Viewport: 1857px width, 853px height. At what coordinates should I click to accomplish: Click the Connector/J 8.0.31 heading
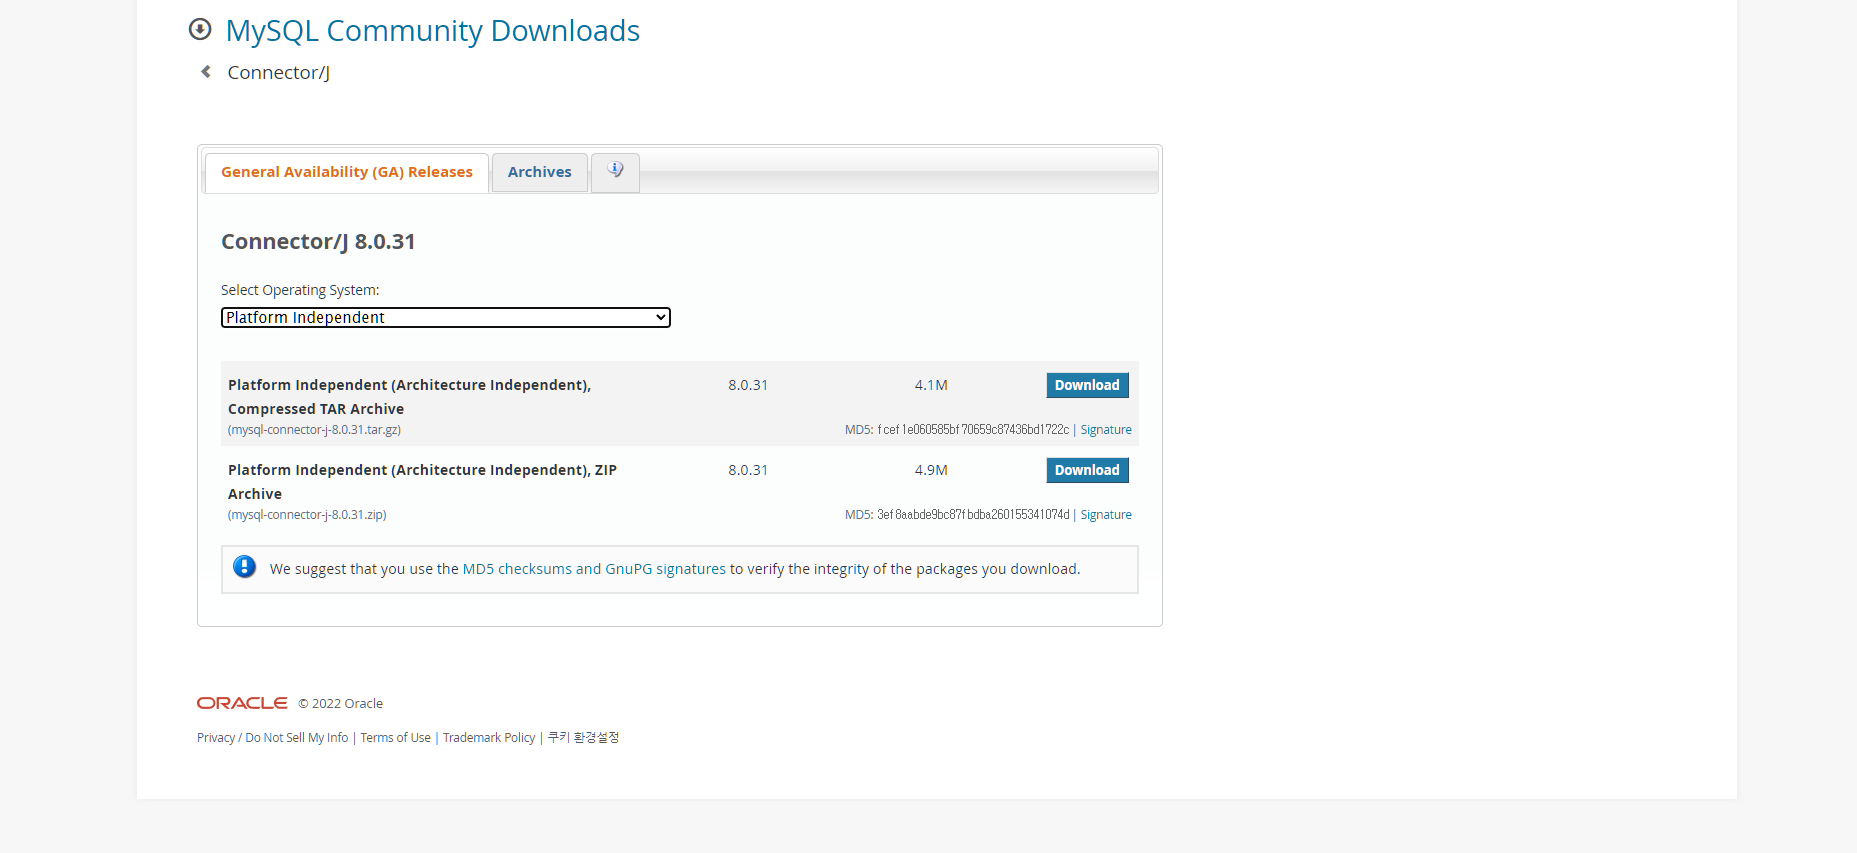pyautogui.click(x=318, y=242)
